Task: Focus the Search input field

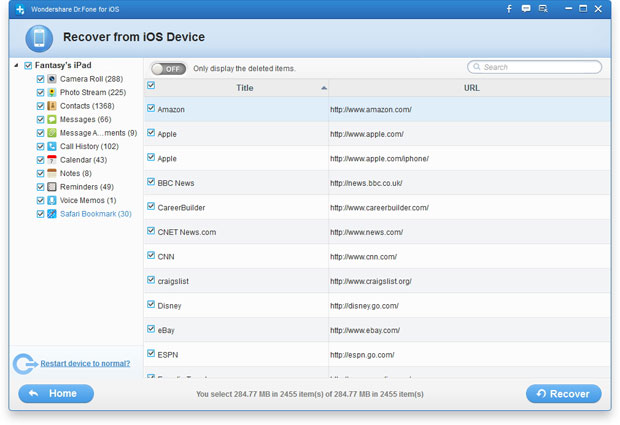Action: [534, 67]
